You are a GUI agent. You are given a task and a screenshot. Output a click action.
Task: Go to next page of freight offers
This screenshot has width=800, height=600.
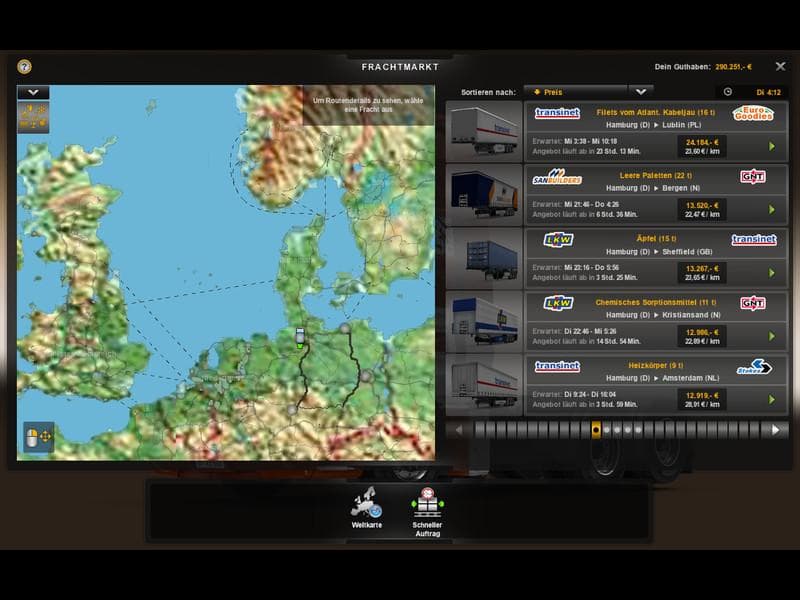[776, 430]
